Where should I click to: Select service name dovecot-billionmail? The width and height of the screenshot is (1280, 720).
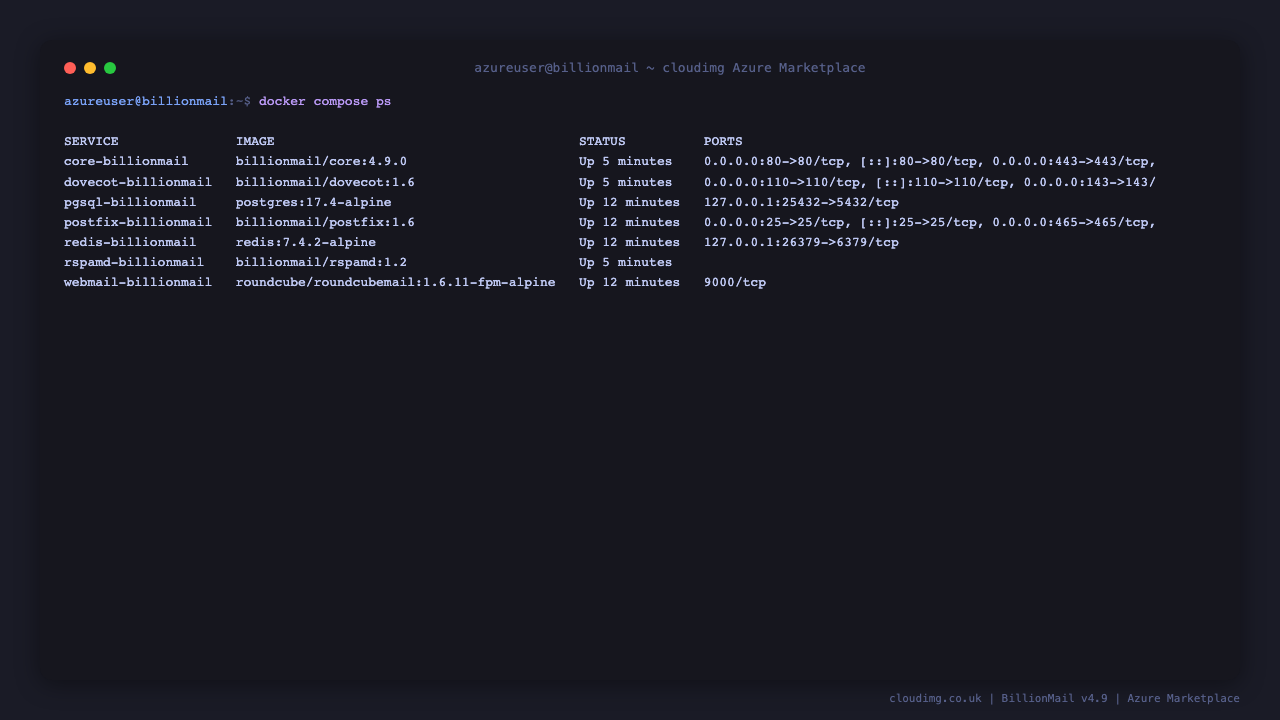coord(138,182)
